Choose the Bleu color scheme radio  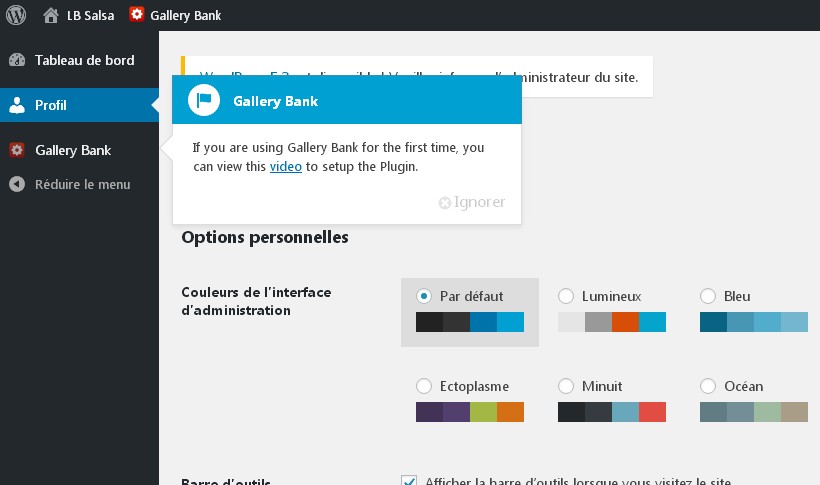pos(708,296)
